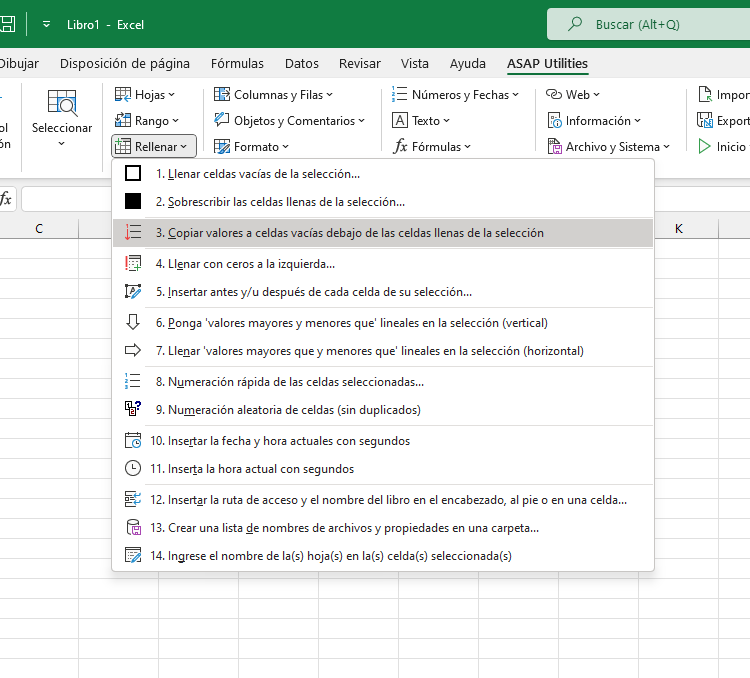Open the ASAP Fórmulas group dropdown
Viewport: 750px width, 678px height.
click(432, 146)
